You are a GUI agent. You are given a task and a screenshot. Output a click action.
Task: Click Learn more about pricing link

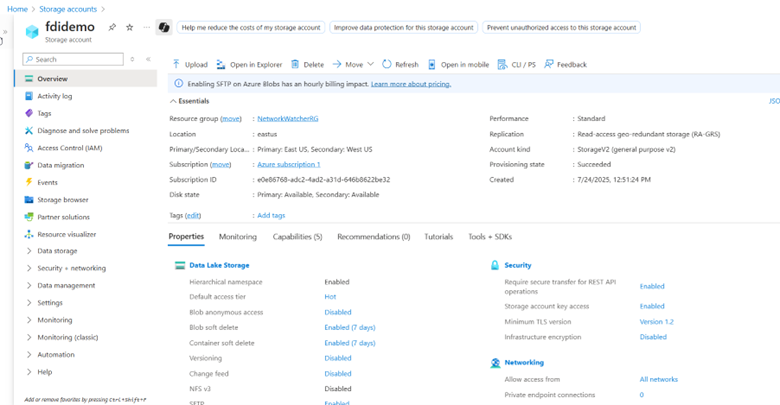(x=411, y=84)
